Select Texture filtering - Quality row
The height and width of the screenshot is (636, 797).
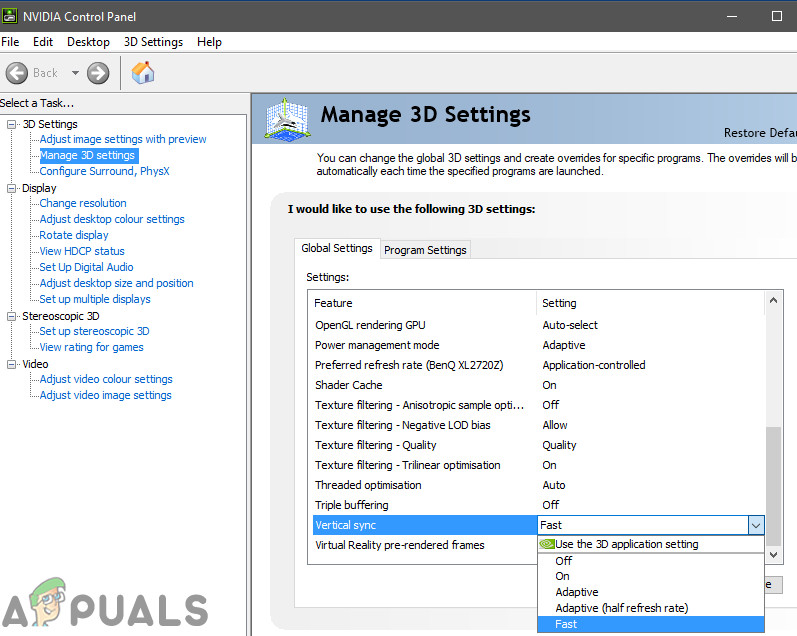(x=539, y=445)
